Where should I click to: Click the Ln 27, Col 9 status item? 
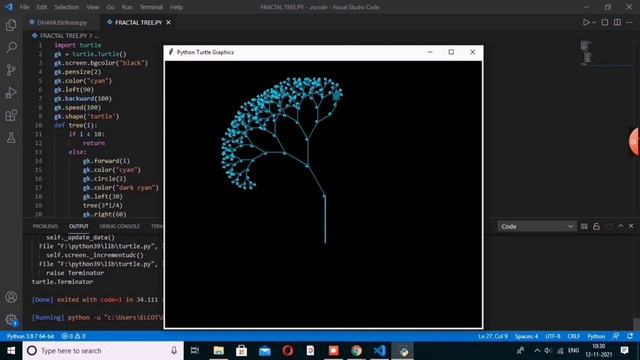[493, 336]
